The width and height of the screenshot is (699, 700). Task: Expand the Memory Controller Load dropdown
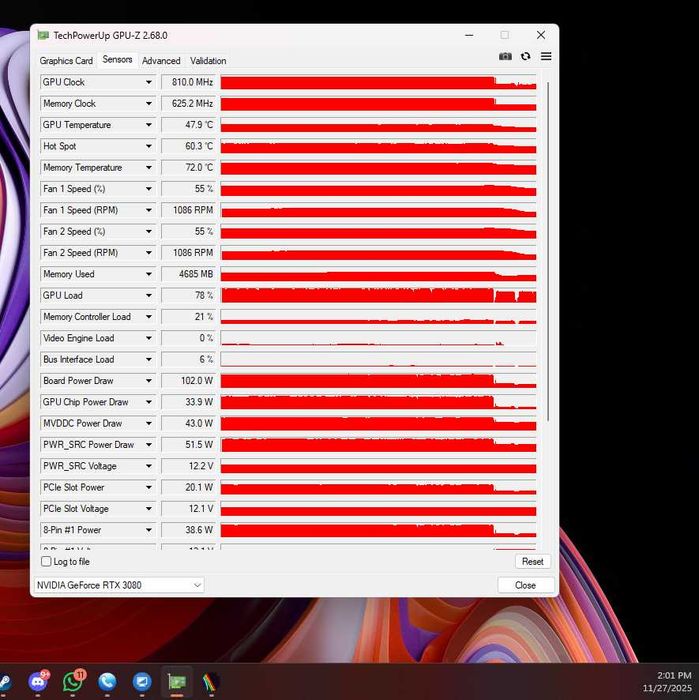click(x=149, y=317)
